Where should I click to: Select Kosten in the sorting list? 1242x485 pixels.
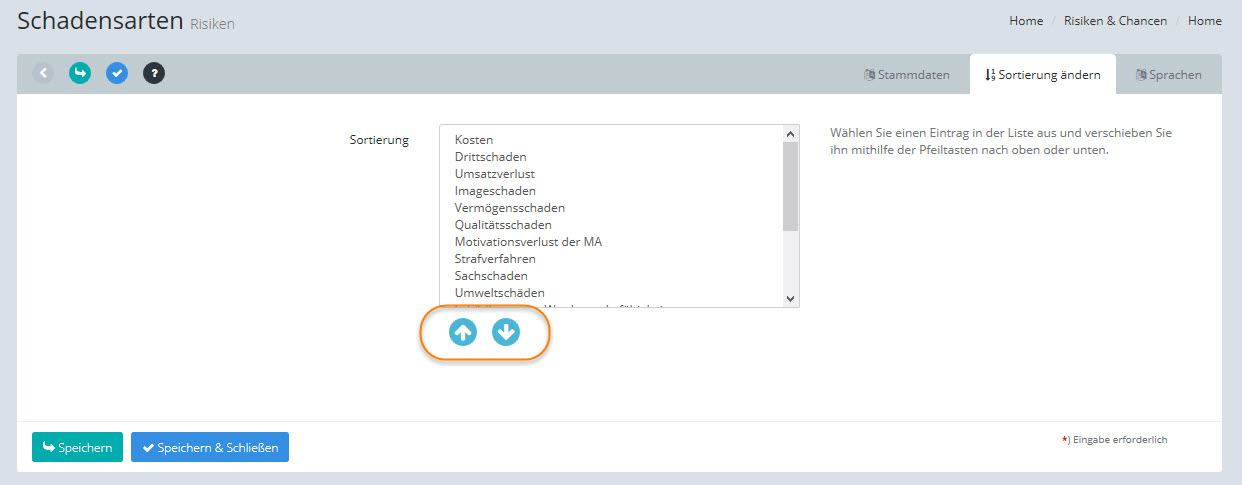pyautogui.click(x=474, y=140)
